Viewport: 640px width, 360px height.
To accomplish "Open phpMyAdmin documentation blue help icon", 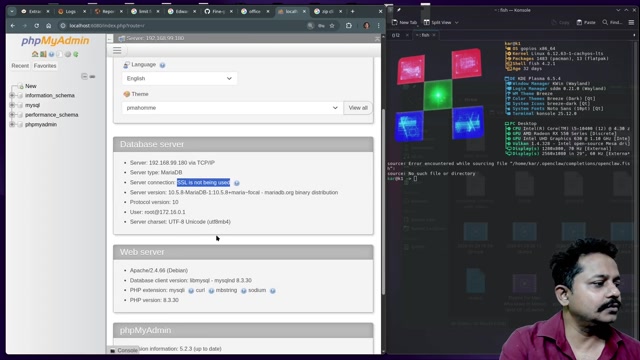I will [51, 54].
